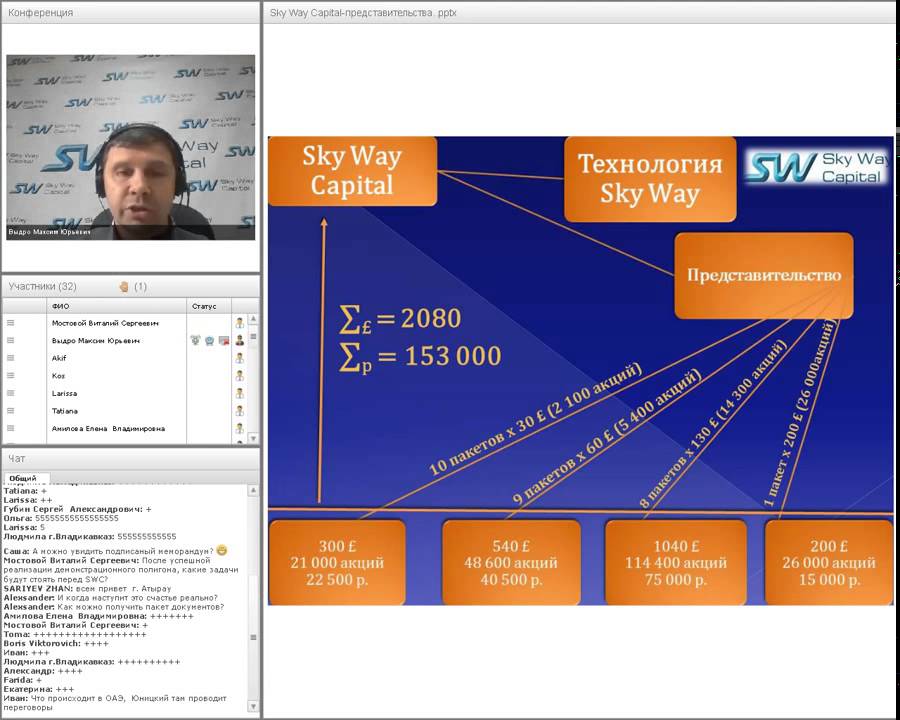Open row menu icon for Амилова Елена Владимировна

click(10, 428)
